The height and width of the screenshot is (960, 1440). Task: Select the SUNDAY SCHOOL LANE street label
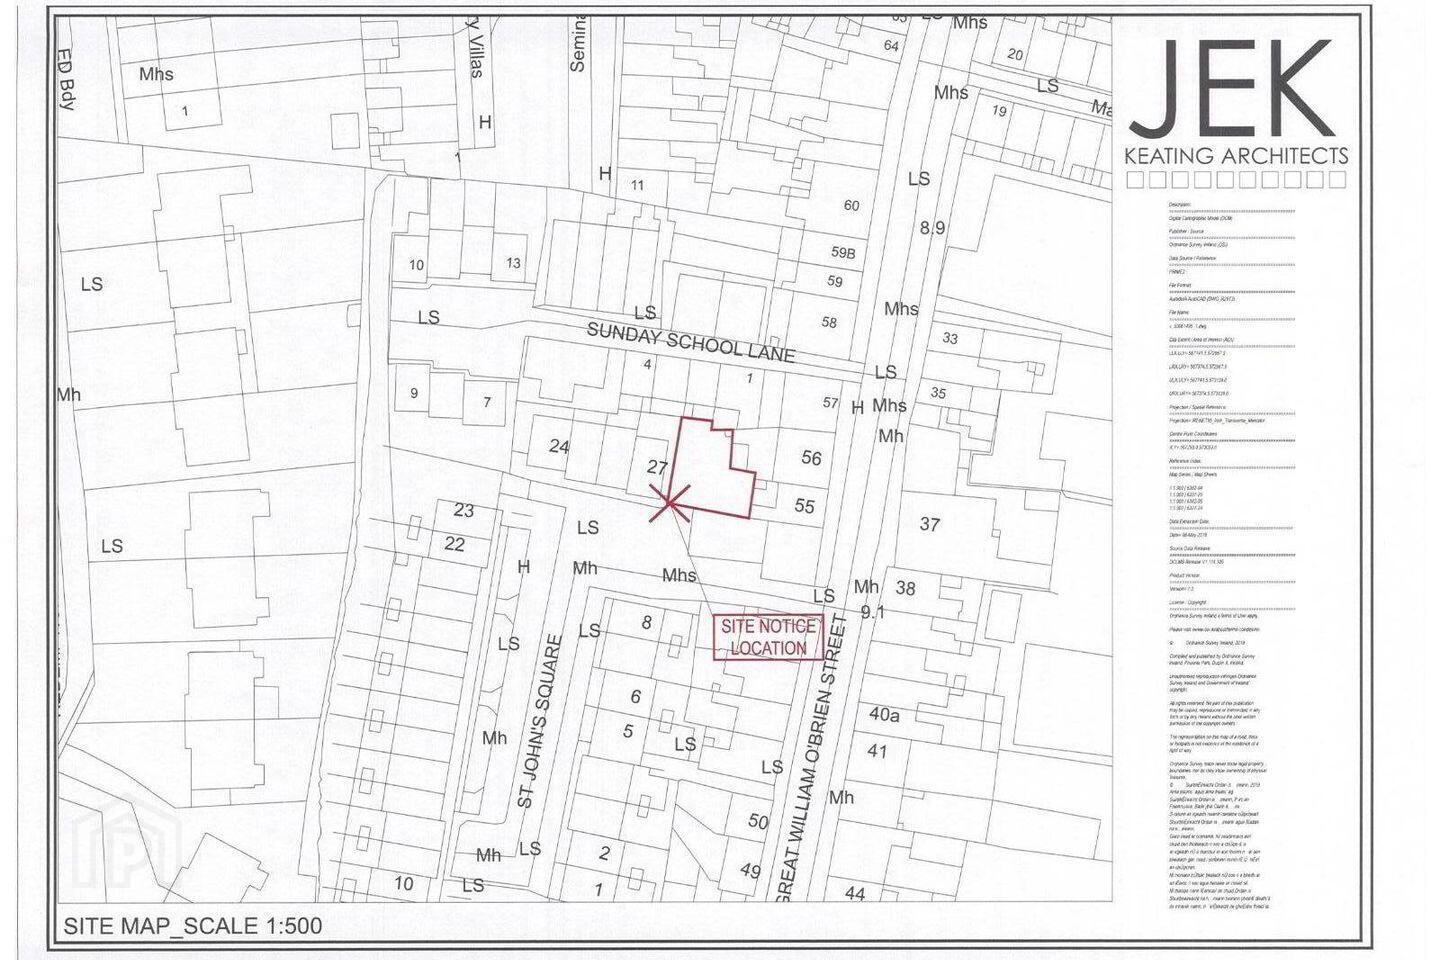coord(691,342)
